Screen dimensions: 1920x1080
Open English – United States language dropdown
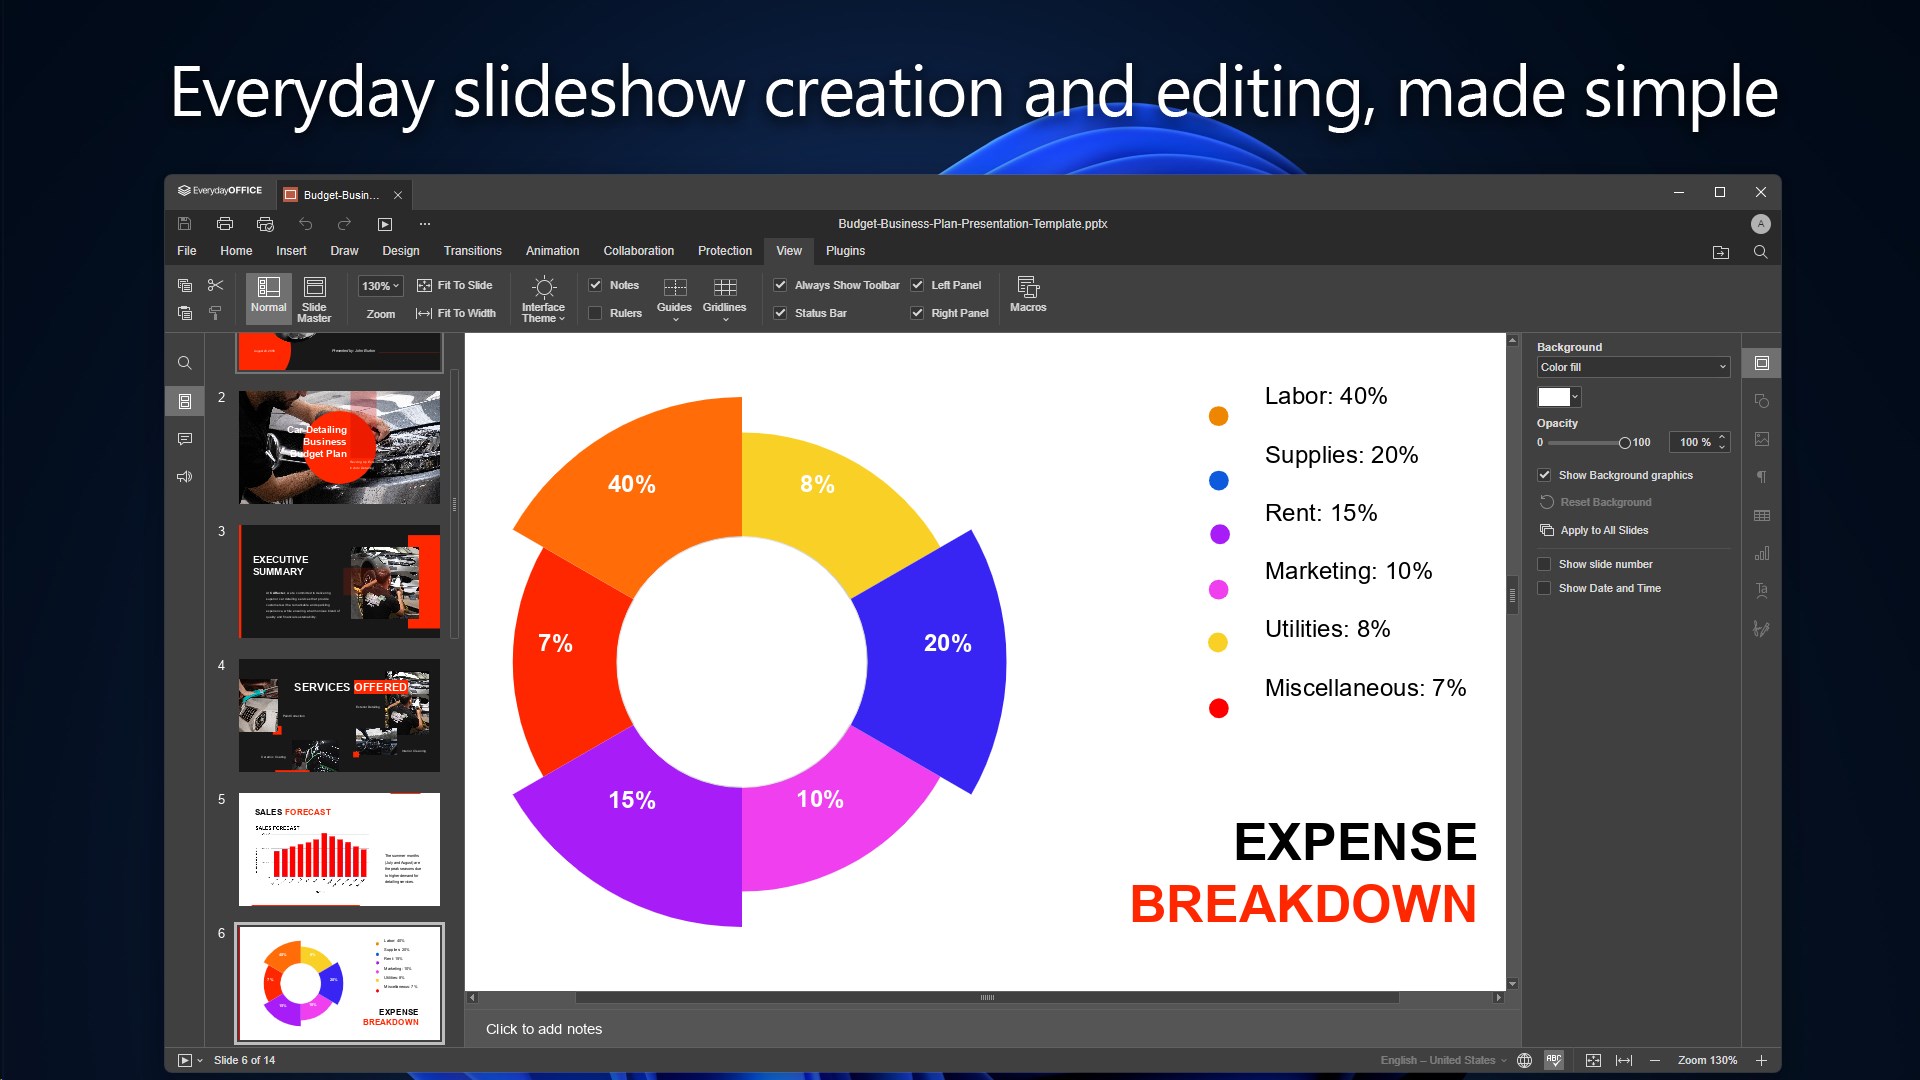1443,1060
